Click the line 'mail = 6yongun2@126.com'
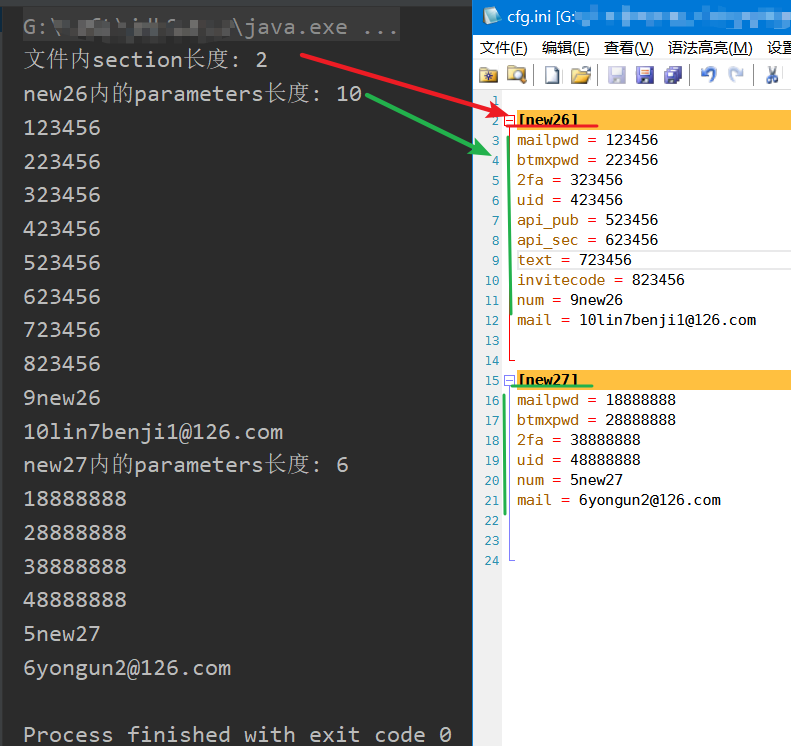The height and width of the screenshot is (746, 791). tap(618, 500)
